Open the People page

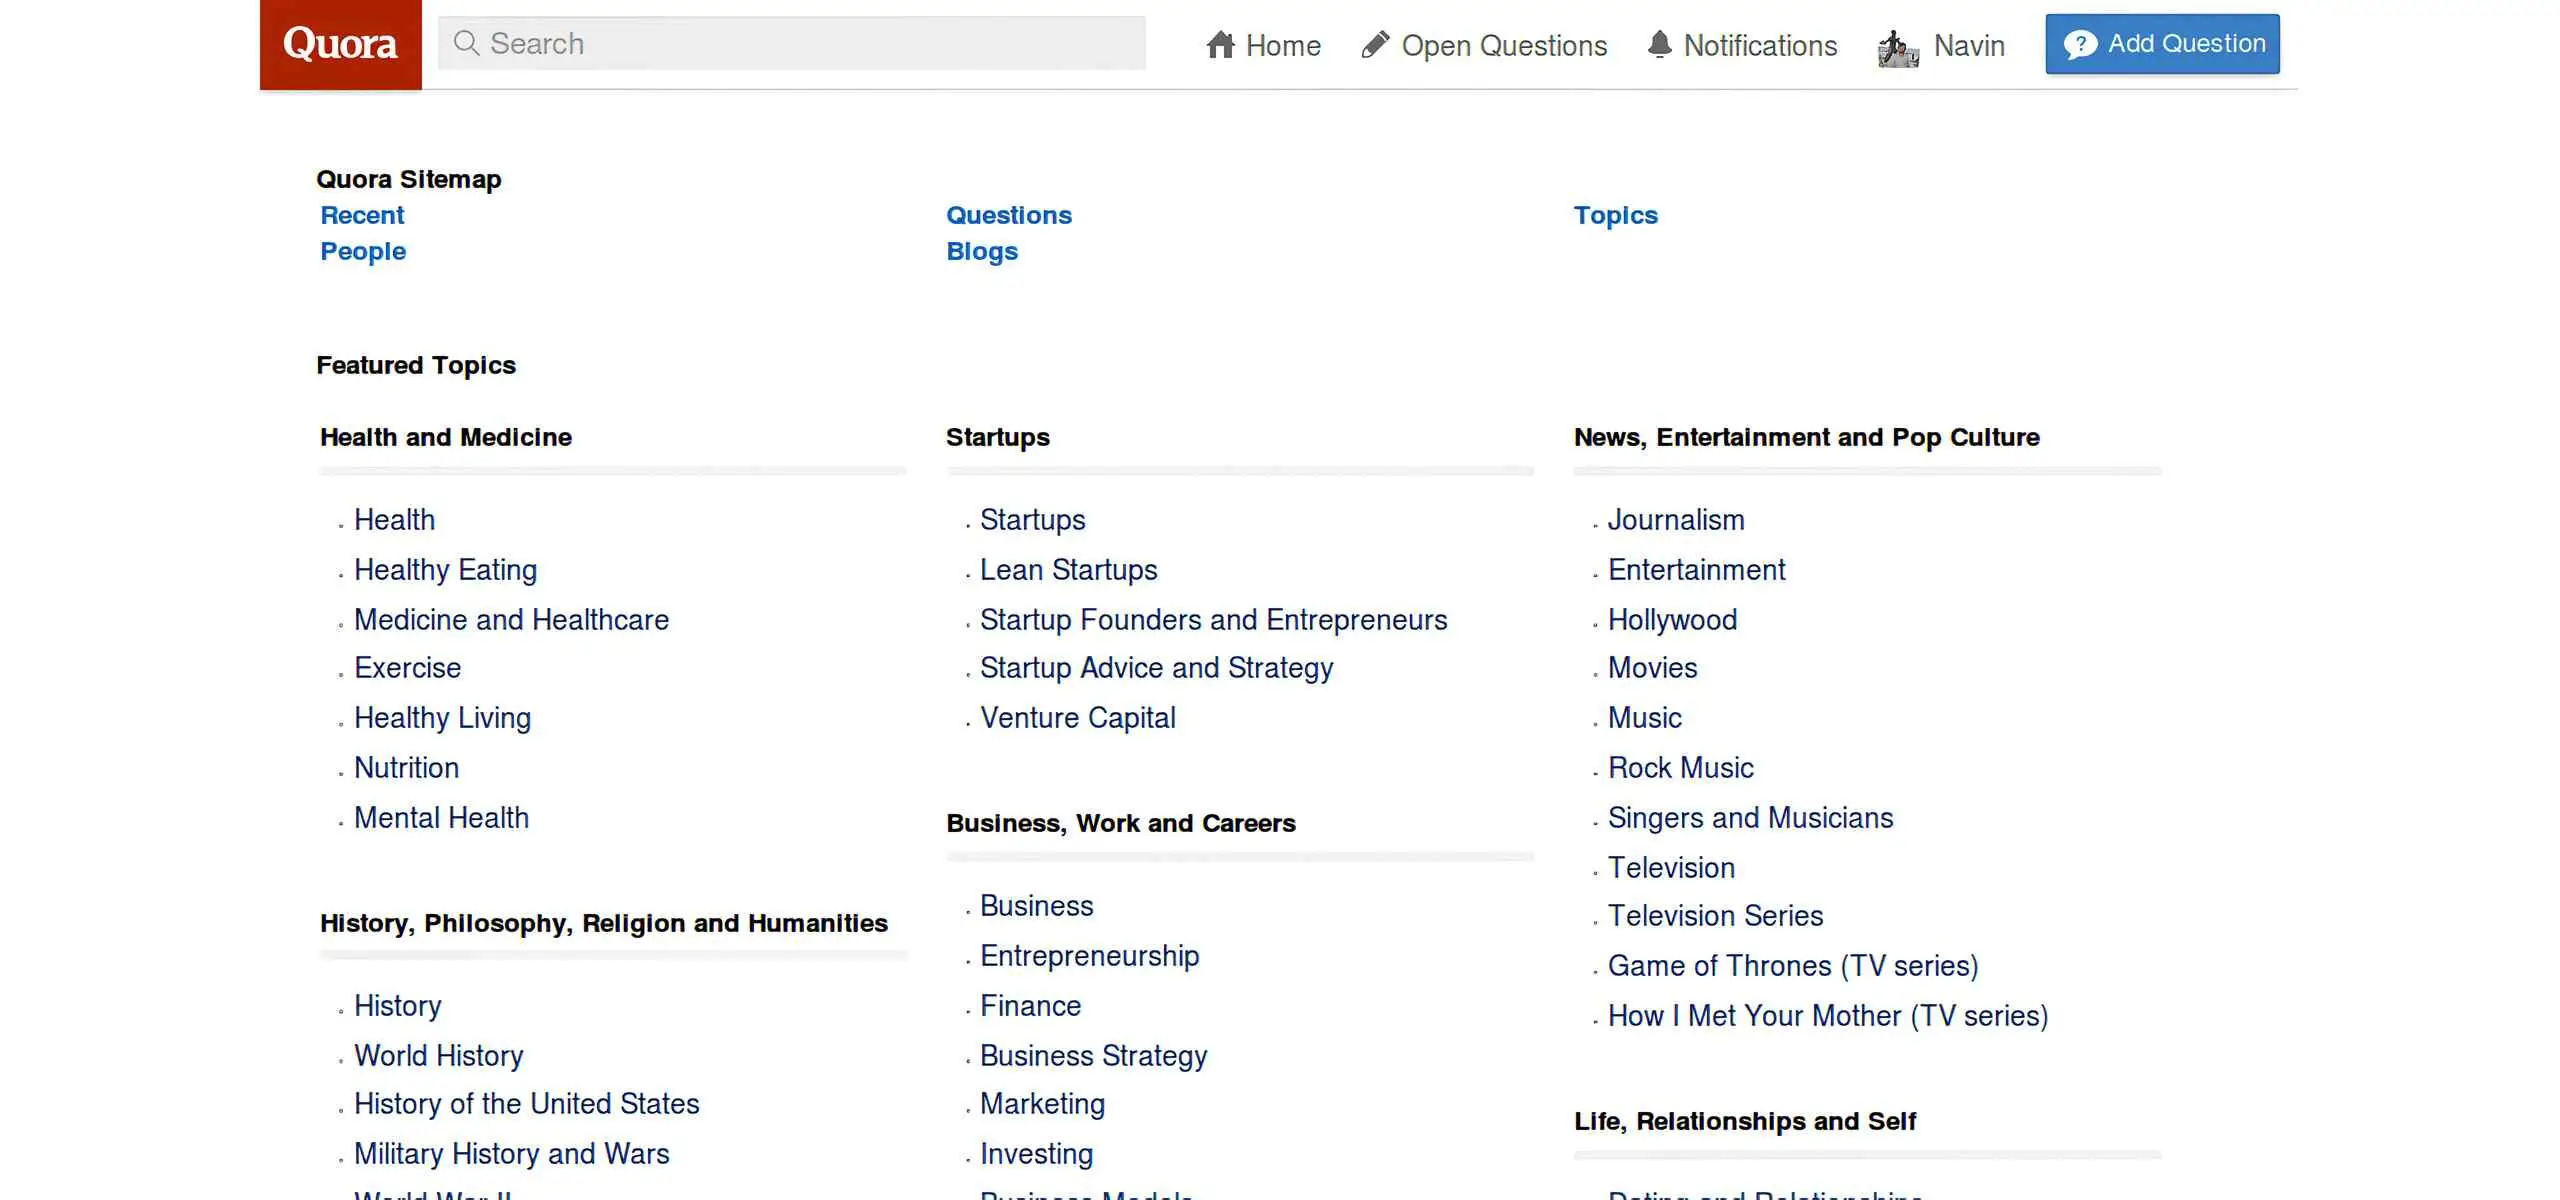pos(362,251)
